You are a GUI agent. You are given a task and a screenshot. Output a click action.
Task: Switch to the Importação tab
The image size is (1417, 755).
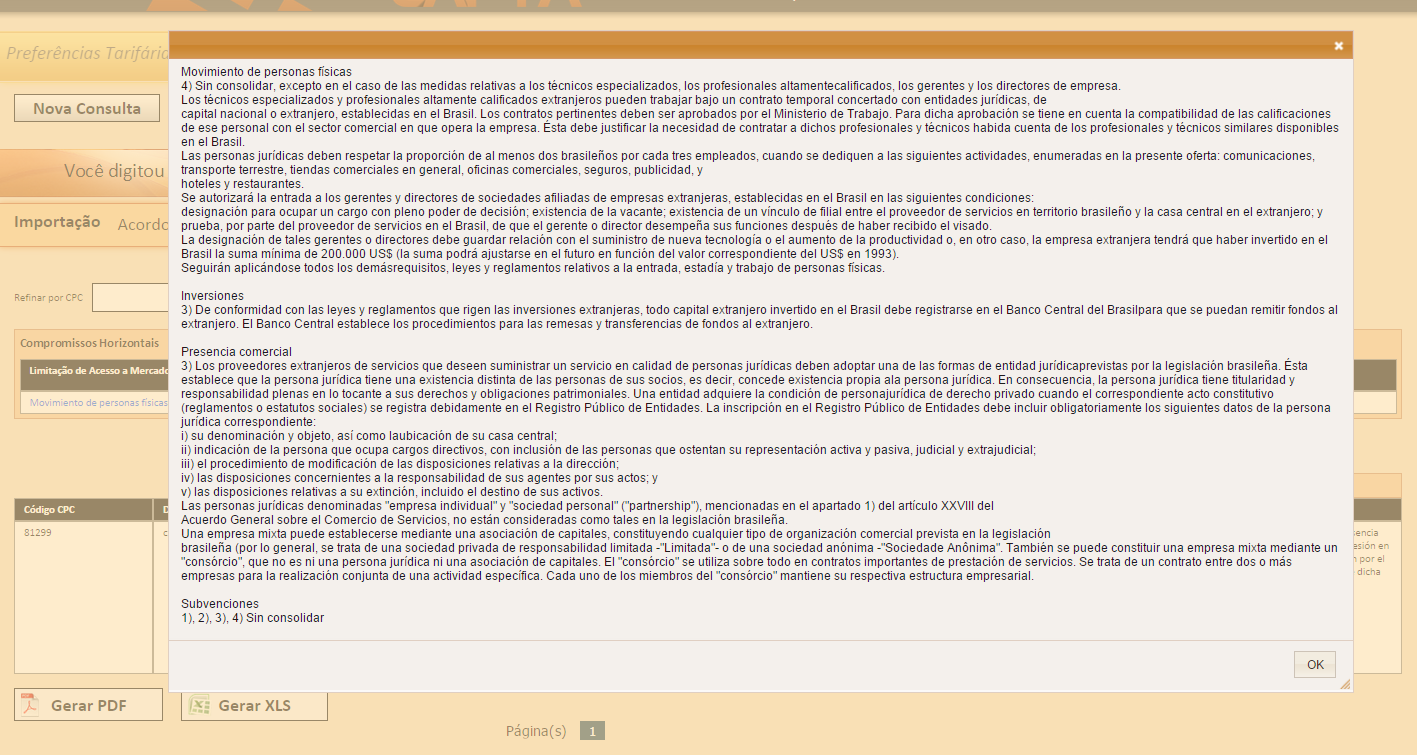click(57, 222)
